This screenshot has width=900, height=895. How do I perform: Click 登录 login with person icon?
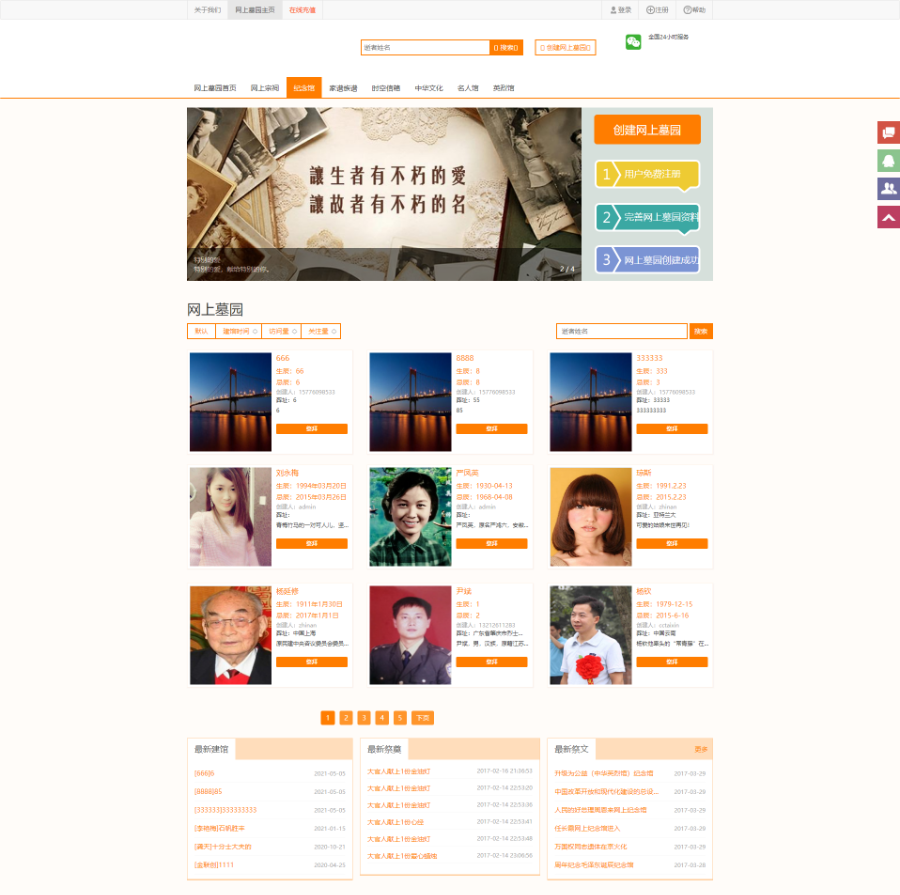point(620,10)
